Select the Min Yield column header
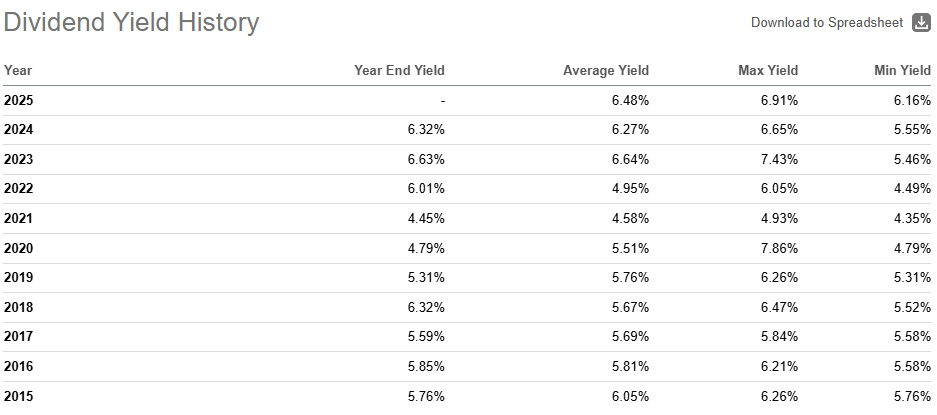This screenshot has height=415, width=937. 902,70
